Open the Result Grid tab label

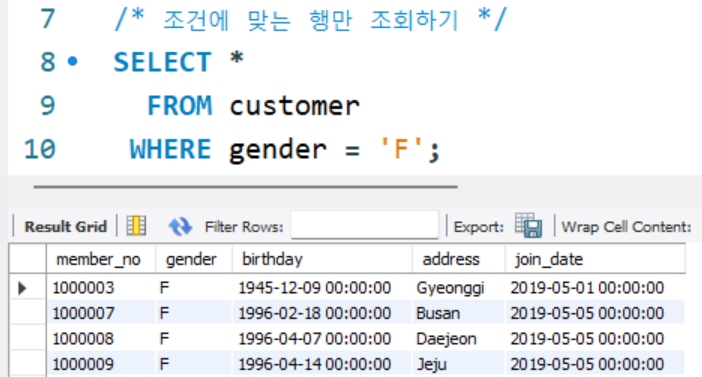point(65,227)
